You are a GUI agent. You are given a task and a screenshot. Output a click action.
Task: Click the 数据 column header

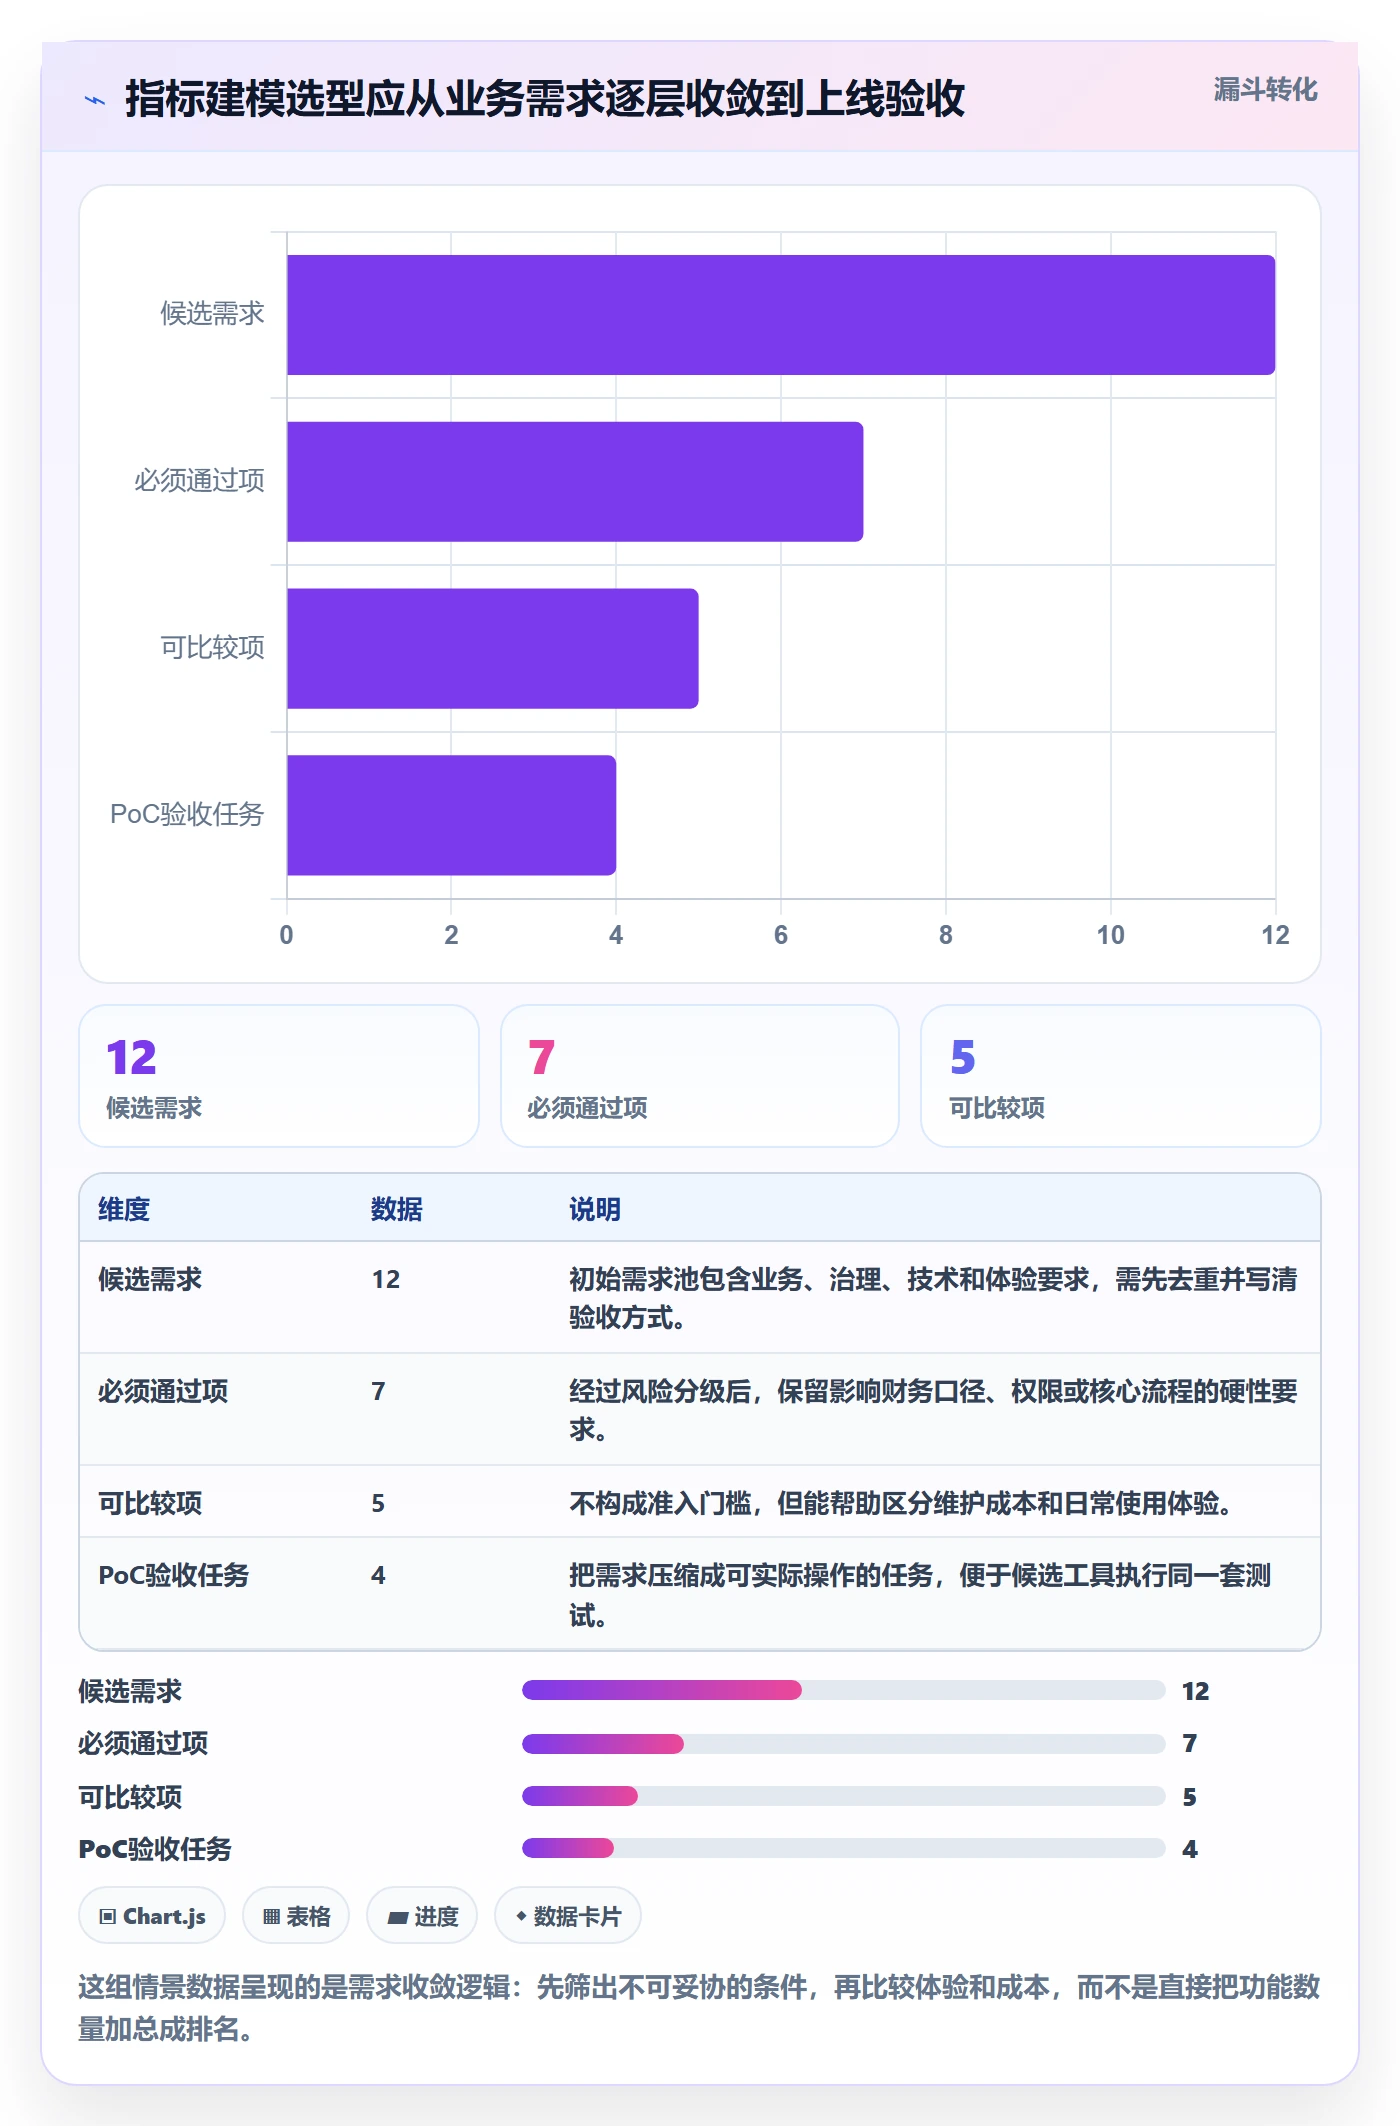pyautogui.click(x=397, y=1209)
